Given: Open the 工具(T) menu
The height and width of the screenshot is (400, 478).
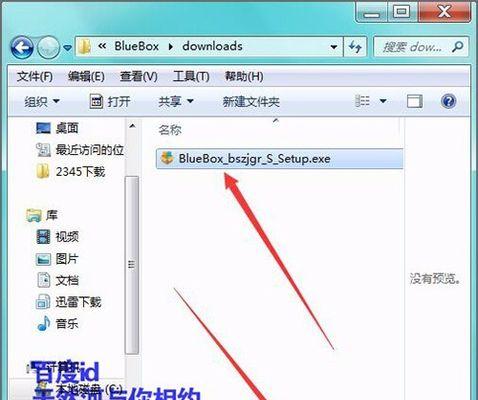Looking at the screenshot, I should [191, 77].
